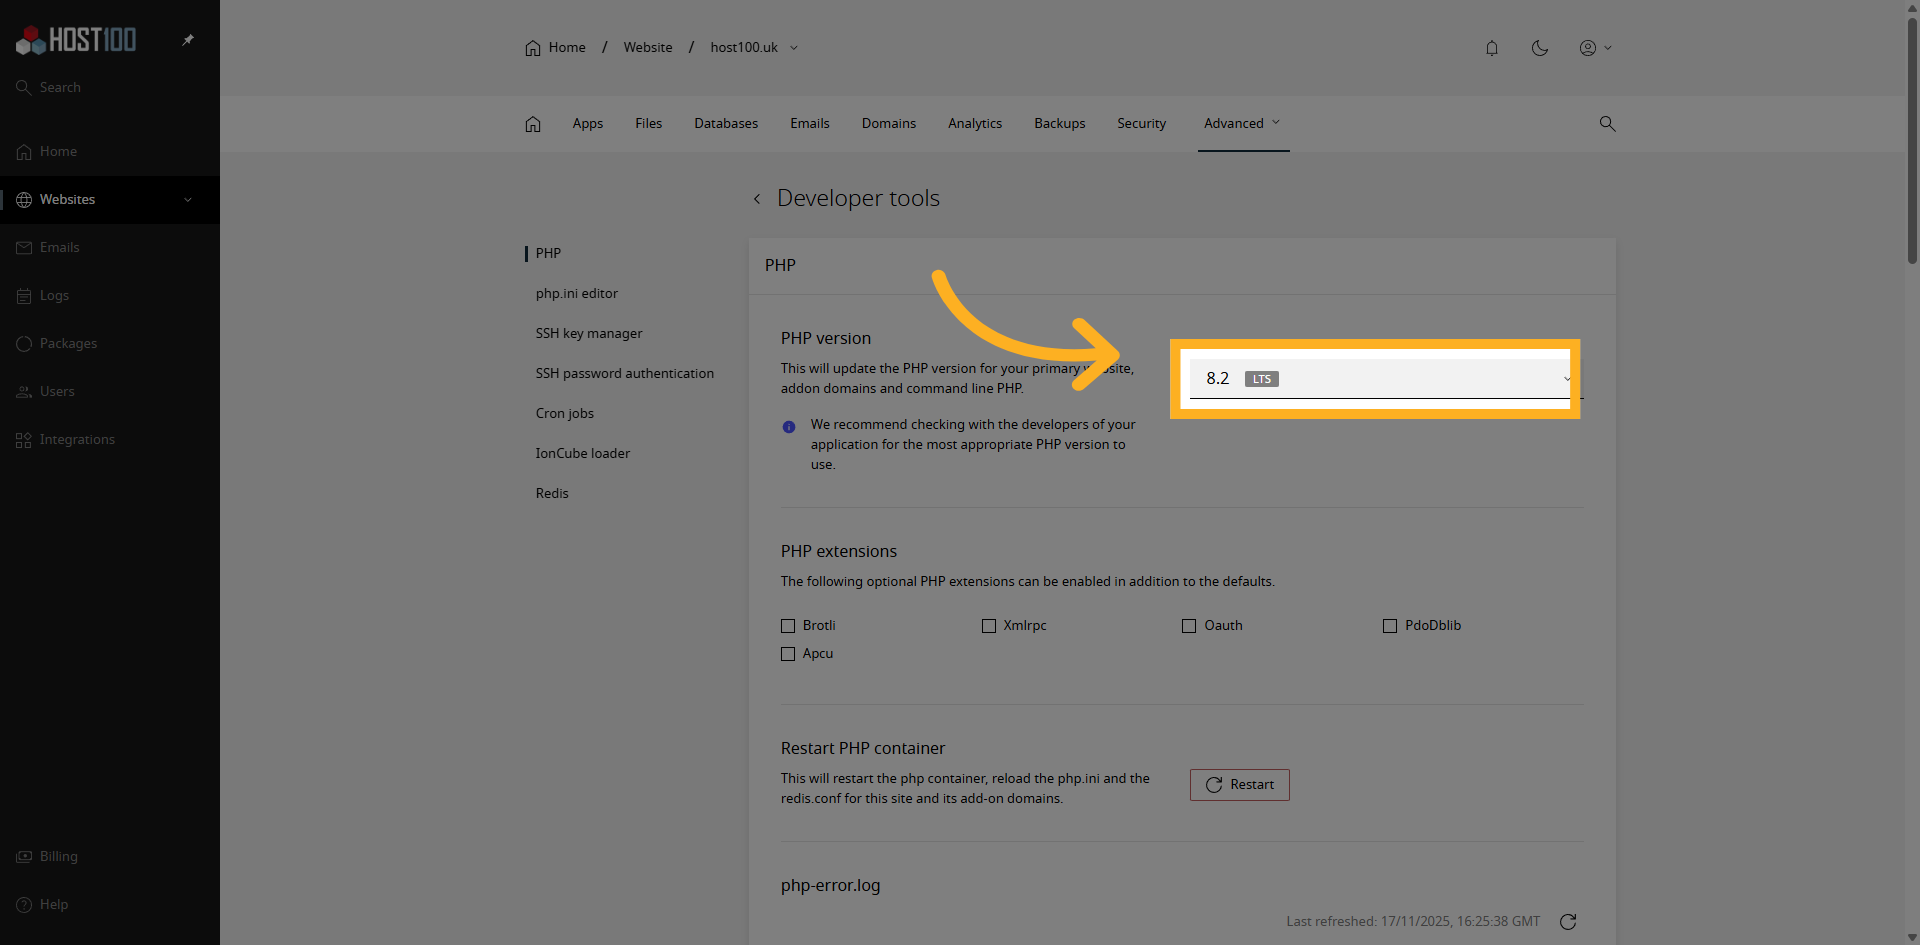Open SSH key manager

point(589,333)
